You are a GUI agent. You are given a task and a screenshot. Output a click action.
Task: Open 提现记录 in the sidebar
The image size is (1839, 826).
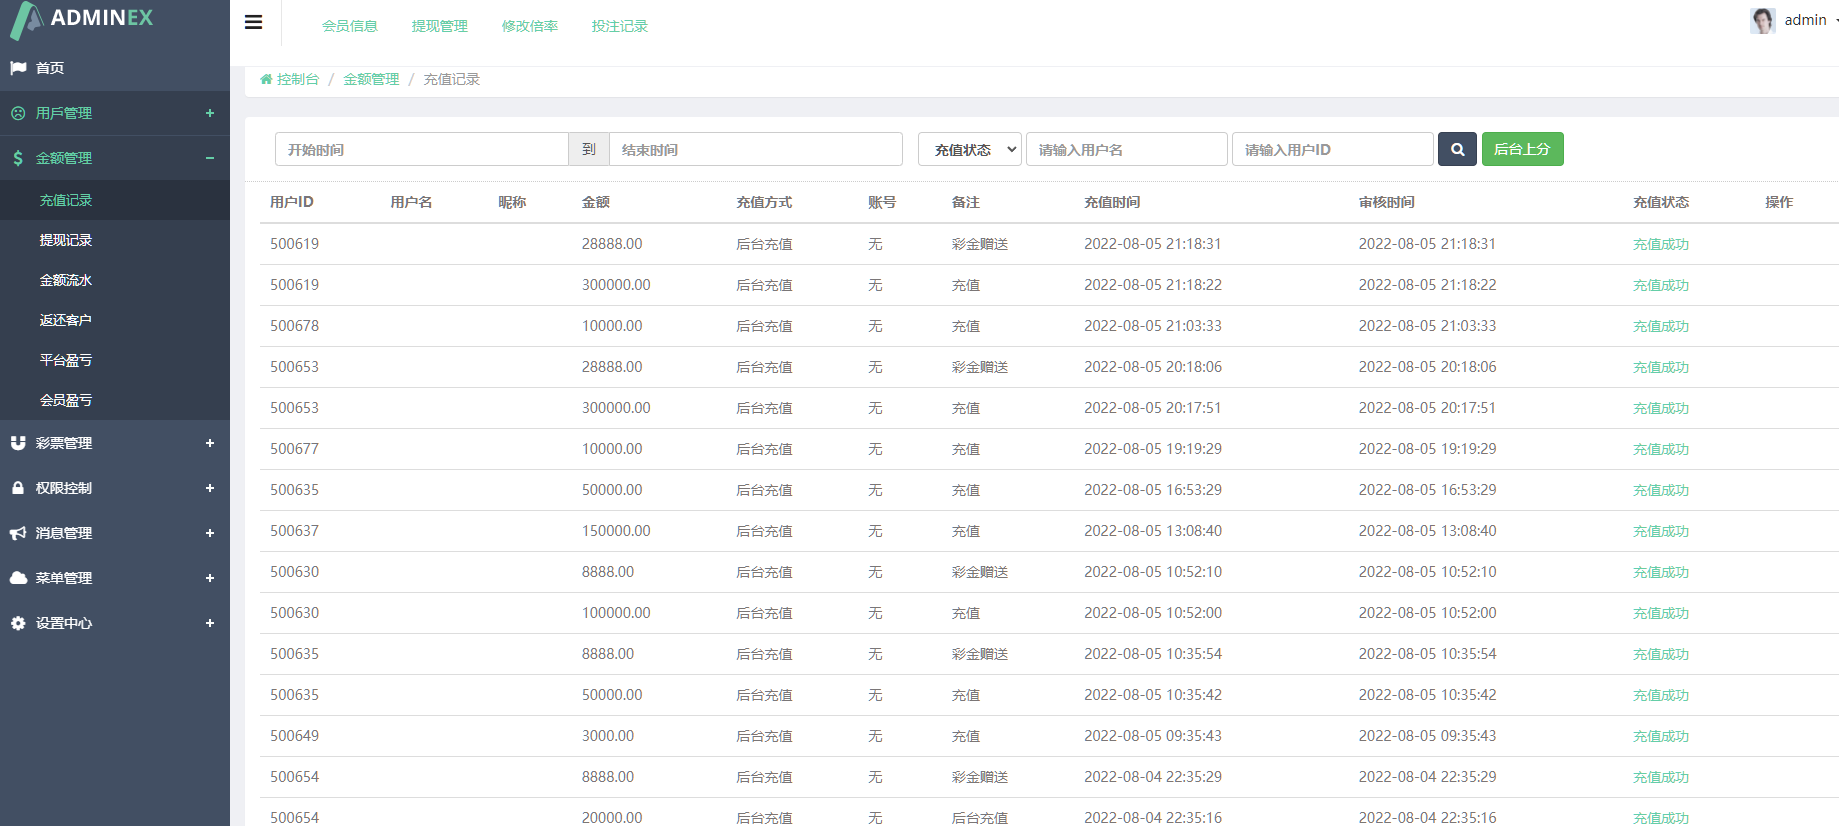click(x=66, y=240)
